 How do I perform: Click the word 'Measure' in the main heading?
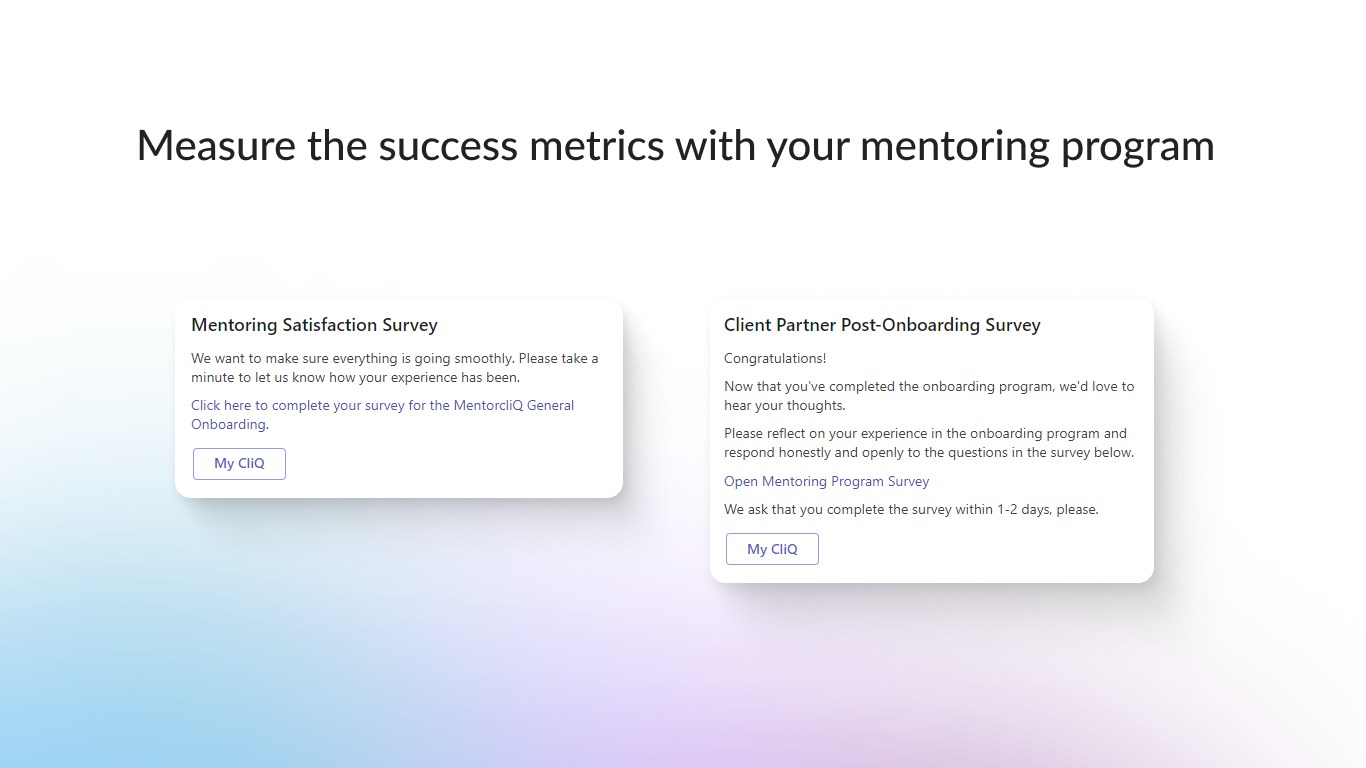pos(216,145)
